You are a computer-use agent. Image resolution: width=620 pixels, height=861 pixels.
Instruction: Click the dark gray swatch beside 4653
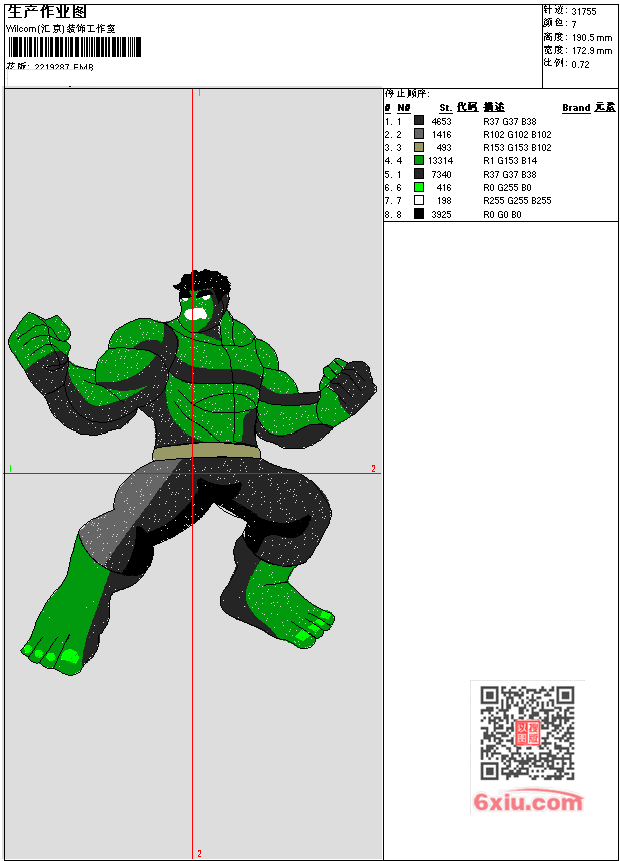[x=419, y=120]
